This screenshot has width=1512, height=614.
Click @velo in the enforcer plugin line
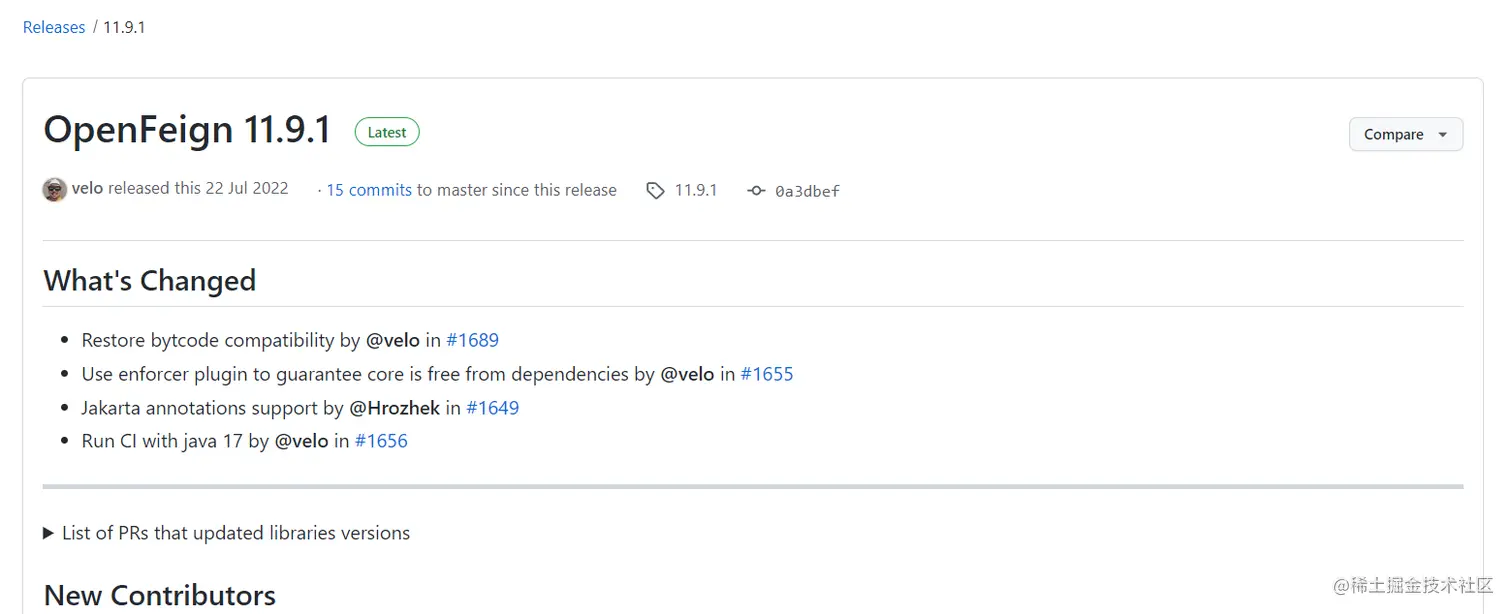click(687, 374)
